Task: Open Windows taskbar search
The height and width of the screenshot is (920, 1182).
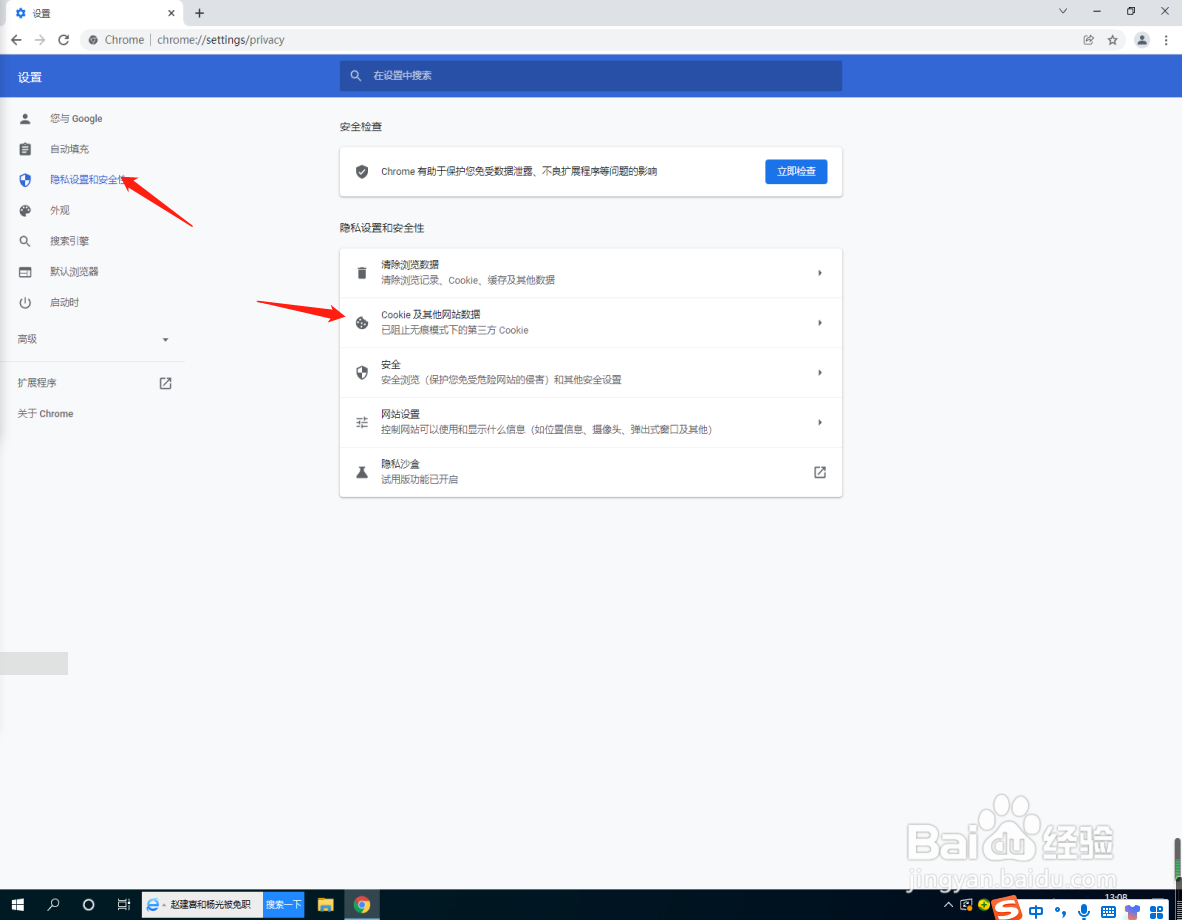Action: coord(53,905)
